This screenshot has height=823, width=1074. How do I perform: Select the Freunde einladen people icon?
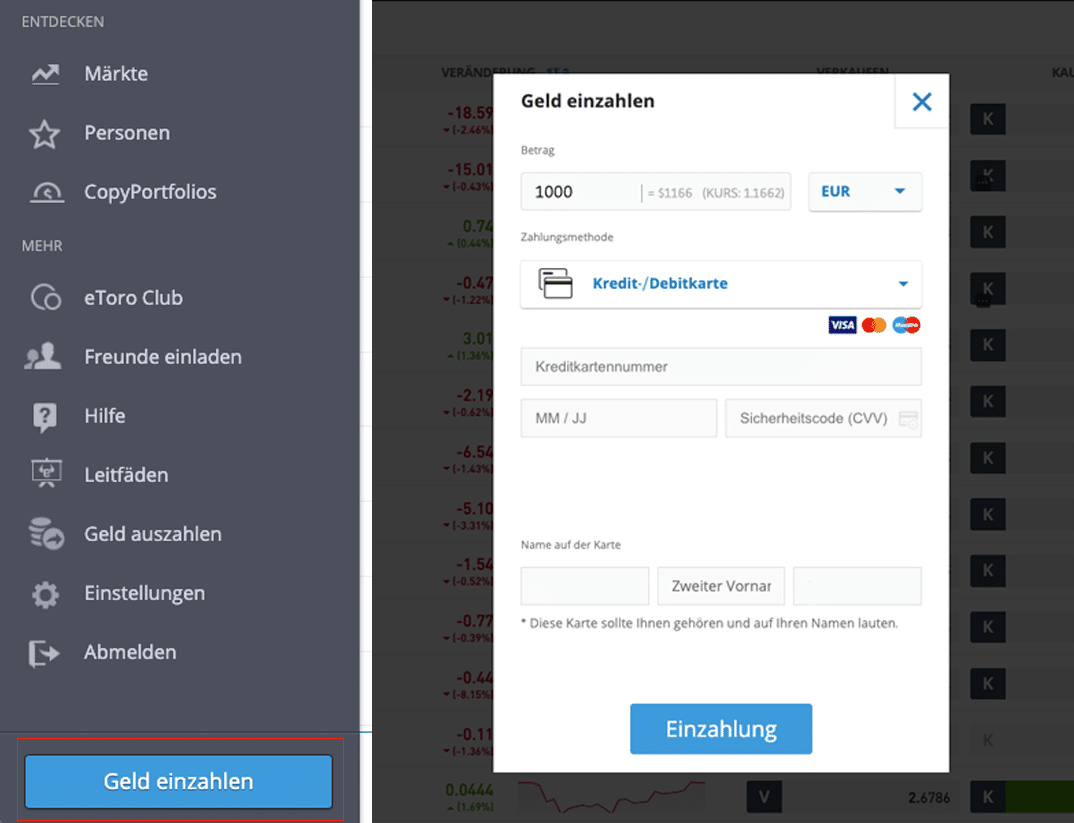click(x=42, y=357)
